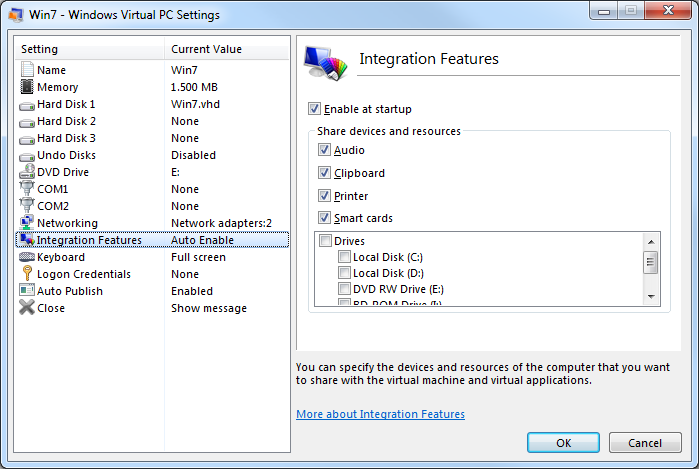The width and height of the screenshot is (699, 469).
Task: Minimize the settings window
Action: tap(604, 11)
